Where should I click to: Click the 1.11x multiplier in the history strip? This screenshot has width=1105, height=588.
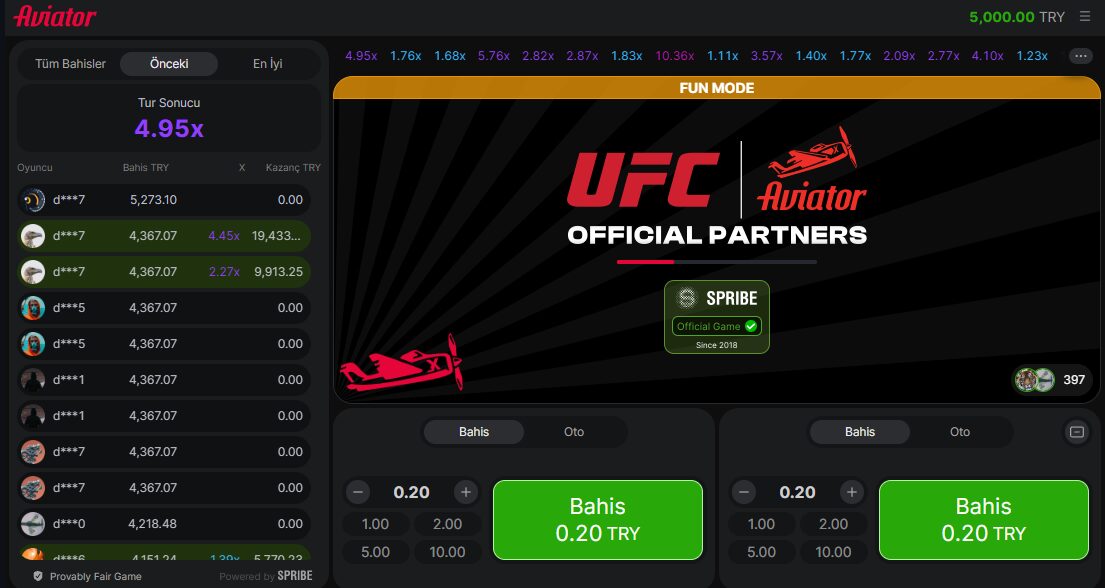[723, 56]
